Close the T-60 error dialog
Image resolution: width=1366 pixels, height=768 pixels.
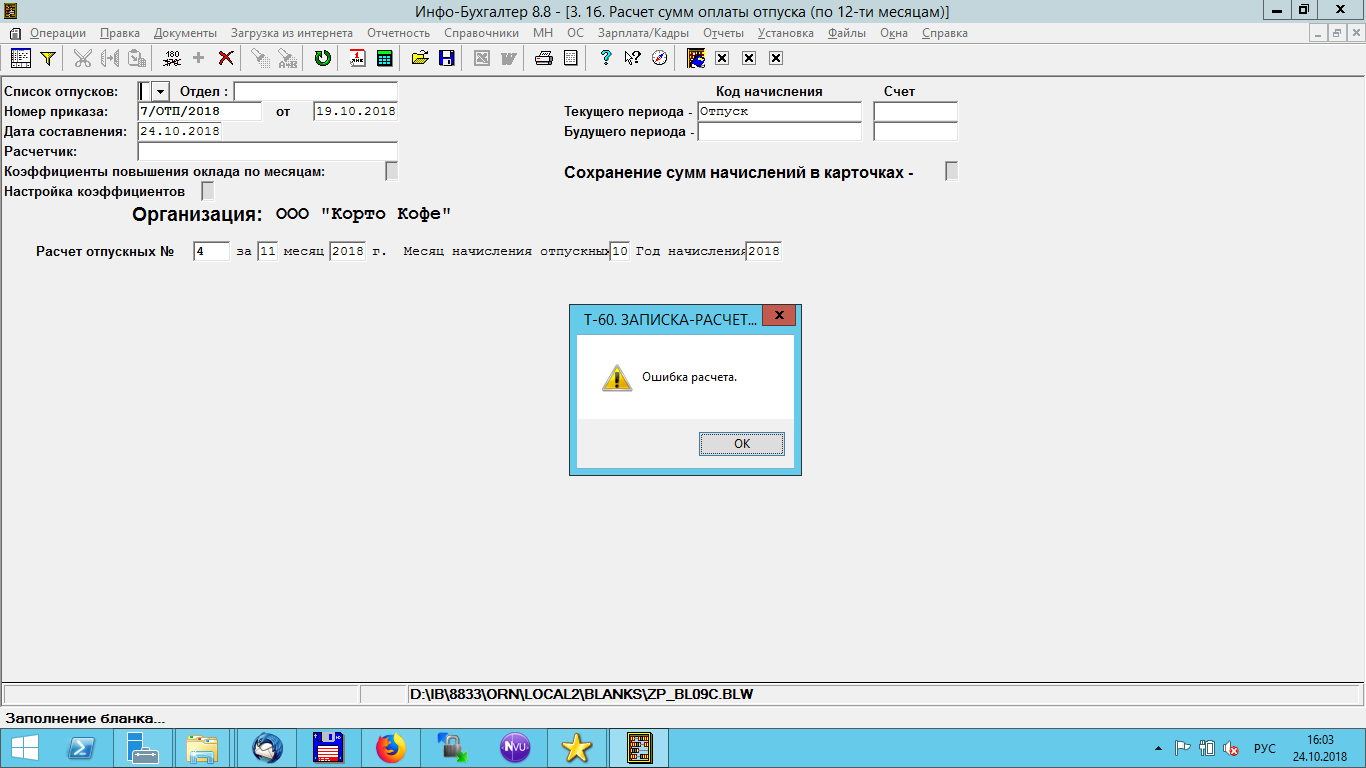tap(779, 316)
